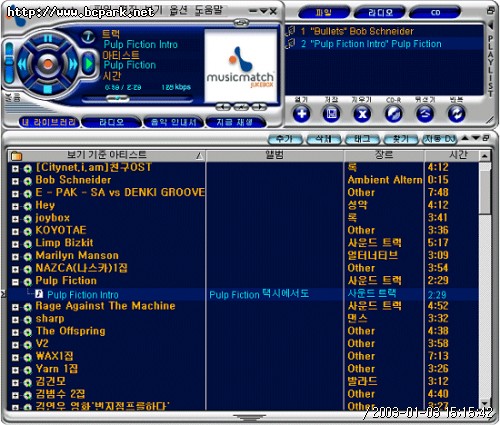Viewport: 500px width, 425px height.
Task: Click the note icon of playlist entry Bullets
Action: tap(291, 31)
